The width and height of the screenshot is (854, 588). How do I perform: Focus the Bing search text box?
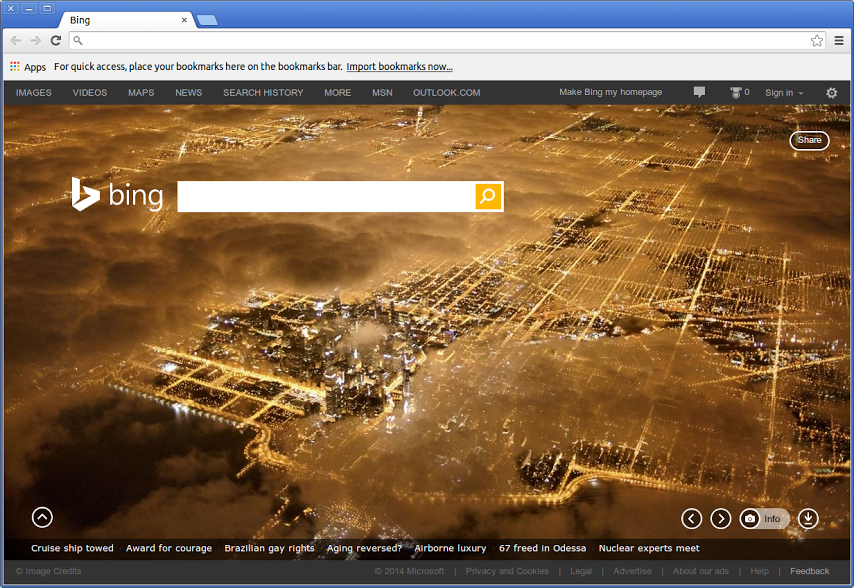[325, 197]
